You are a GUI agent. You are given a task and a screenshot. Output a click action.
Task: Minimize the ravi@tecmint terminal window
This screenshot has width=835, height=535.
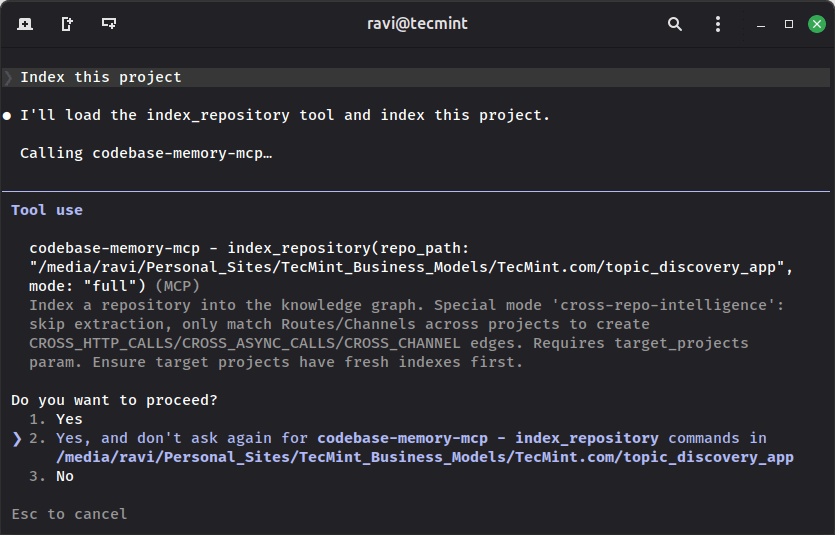click(x=761, y=24)
